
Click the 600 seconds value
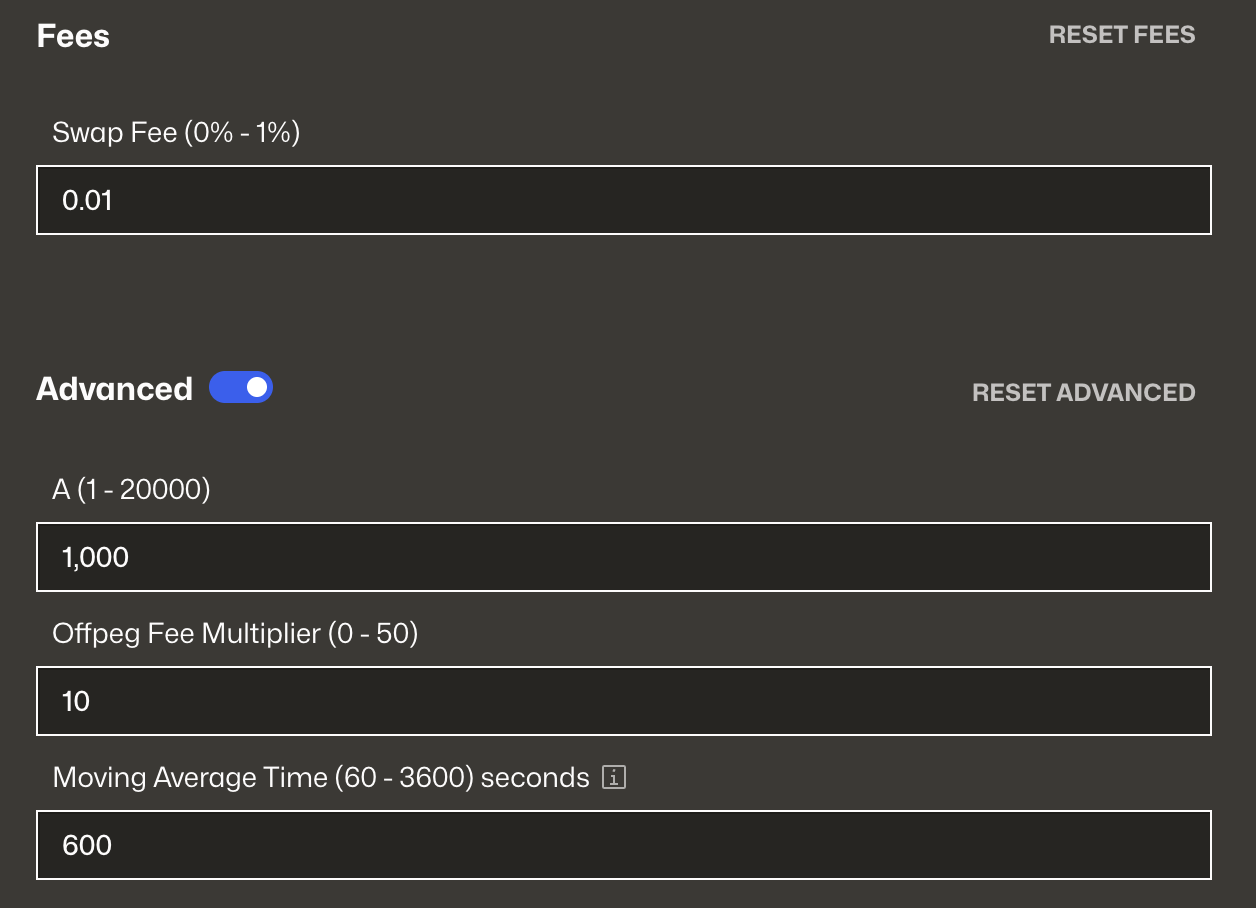click(87, 845)
